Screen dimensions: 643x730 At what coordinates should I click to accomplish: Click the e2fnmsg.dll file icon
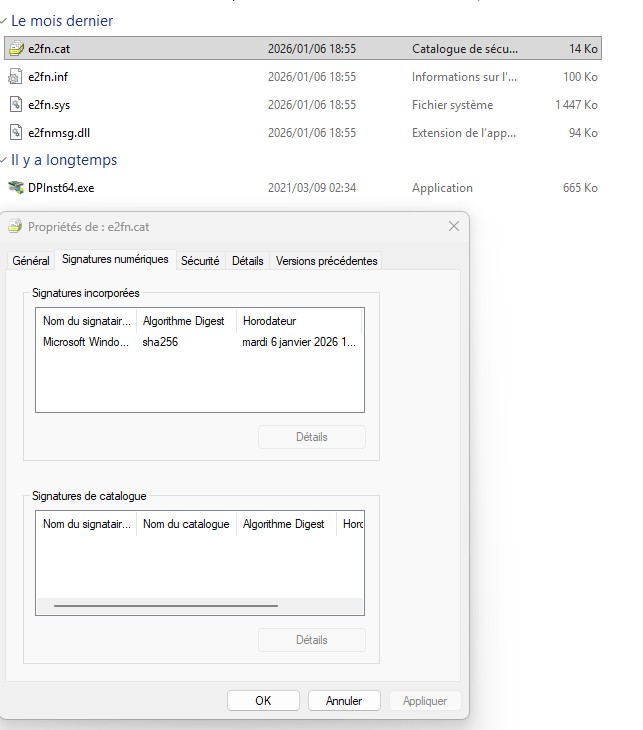coord(16,133)
